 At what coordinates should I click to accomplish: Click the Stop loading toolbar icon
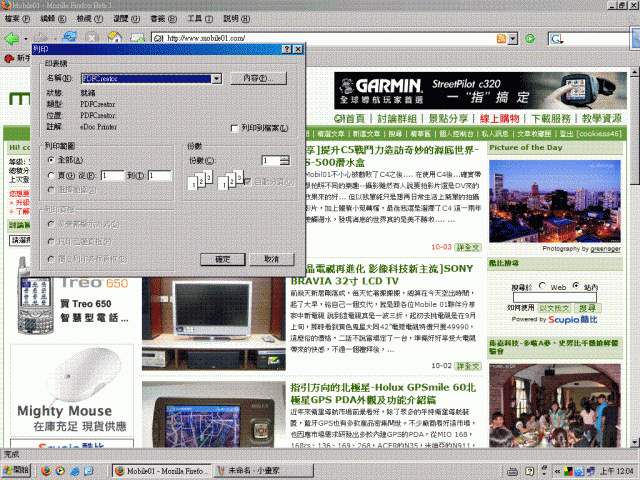point(92,38)
